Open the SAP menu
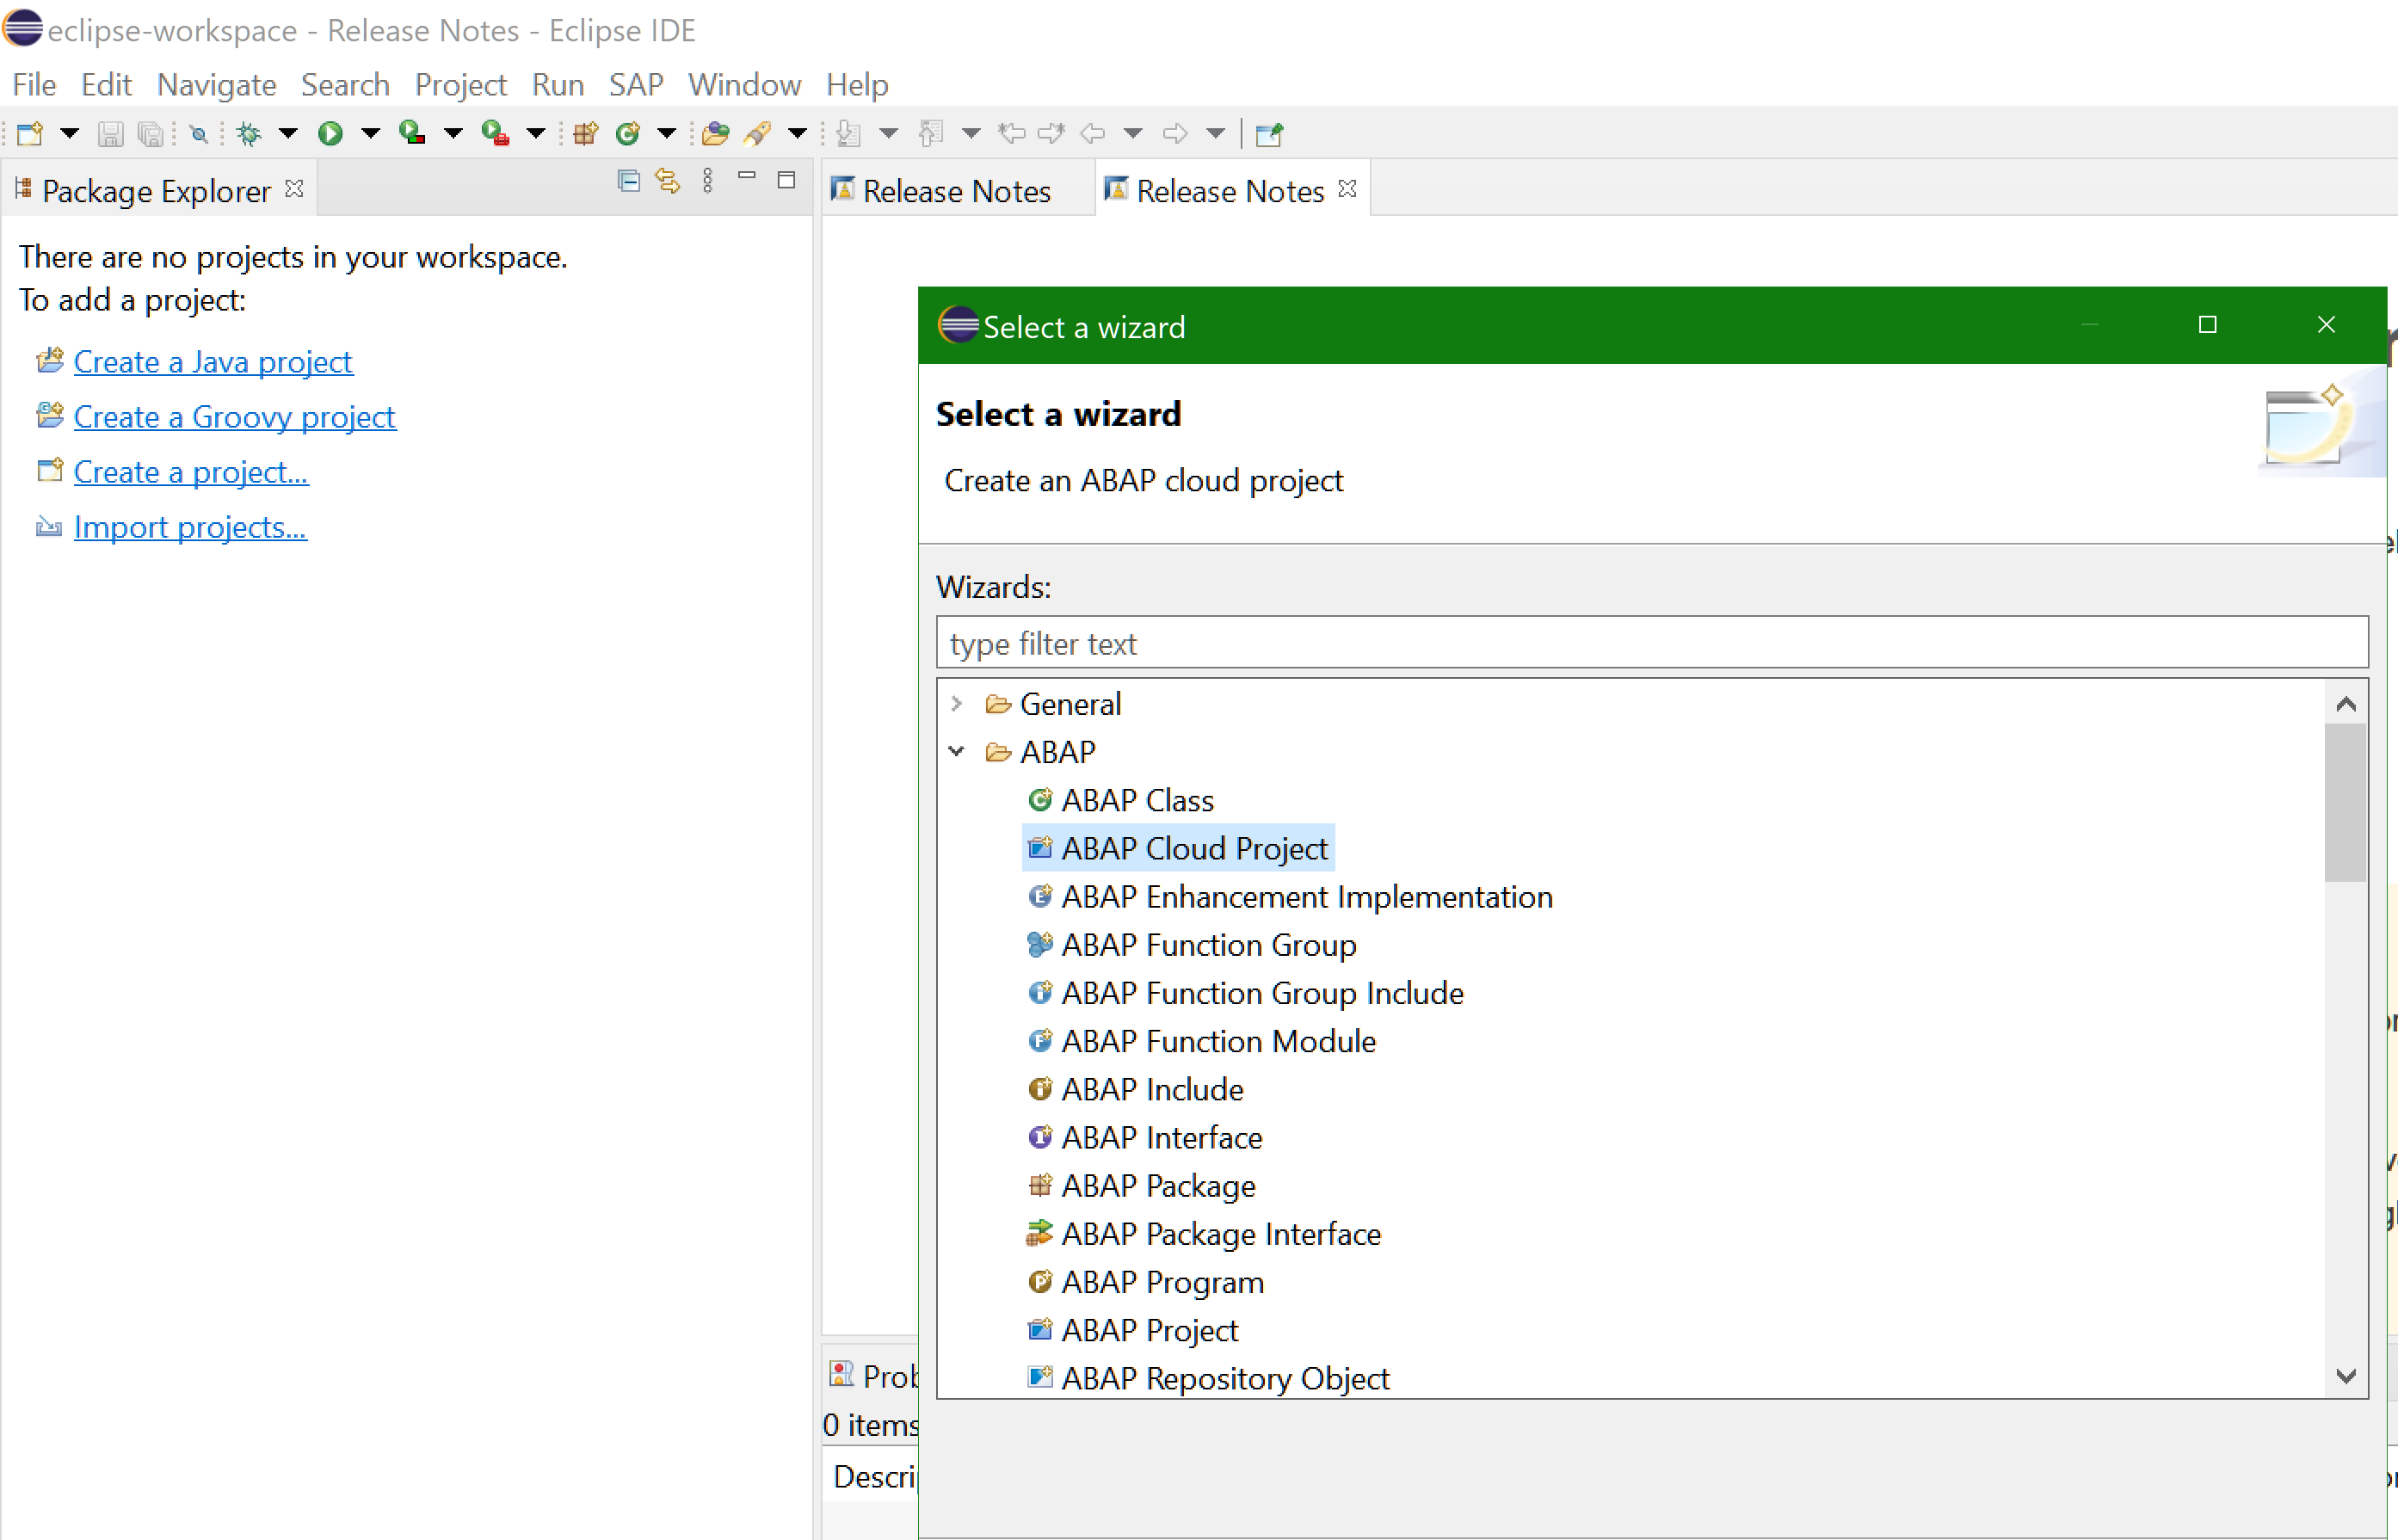 click(636, 84)
